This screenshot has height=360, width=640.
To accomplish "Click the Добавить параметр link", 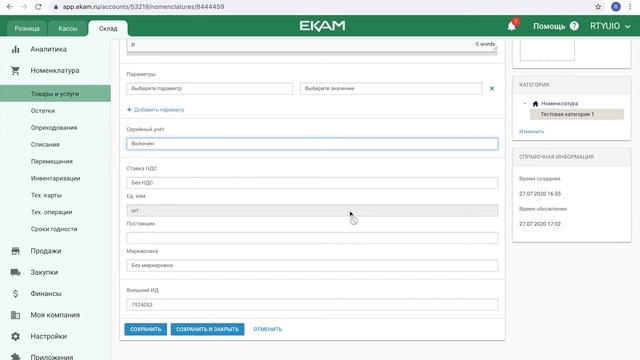I will 156,110.
